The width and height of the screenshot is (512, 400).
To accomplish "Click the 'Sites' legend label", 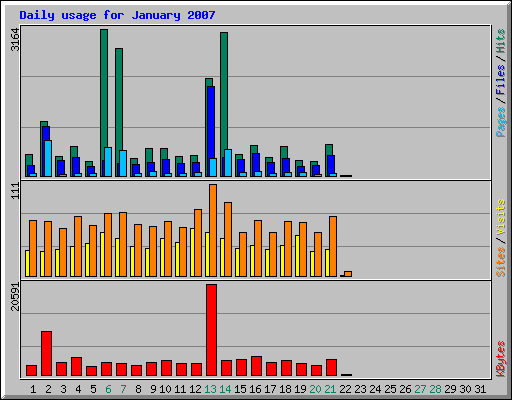I will click(x=500, y=262).
